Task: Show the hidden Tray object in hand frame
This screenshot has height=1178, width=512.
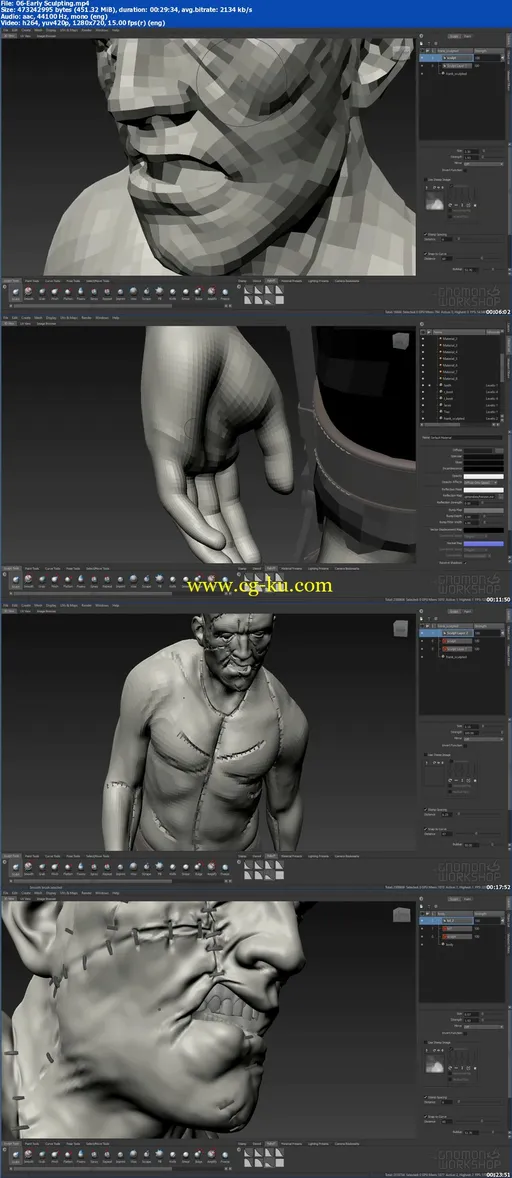Action: 423,412
